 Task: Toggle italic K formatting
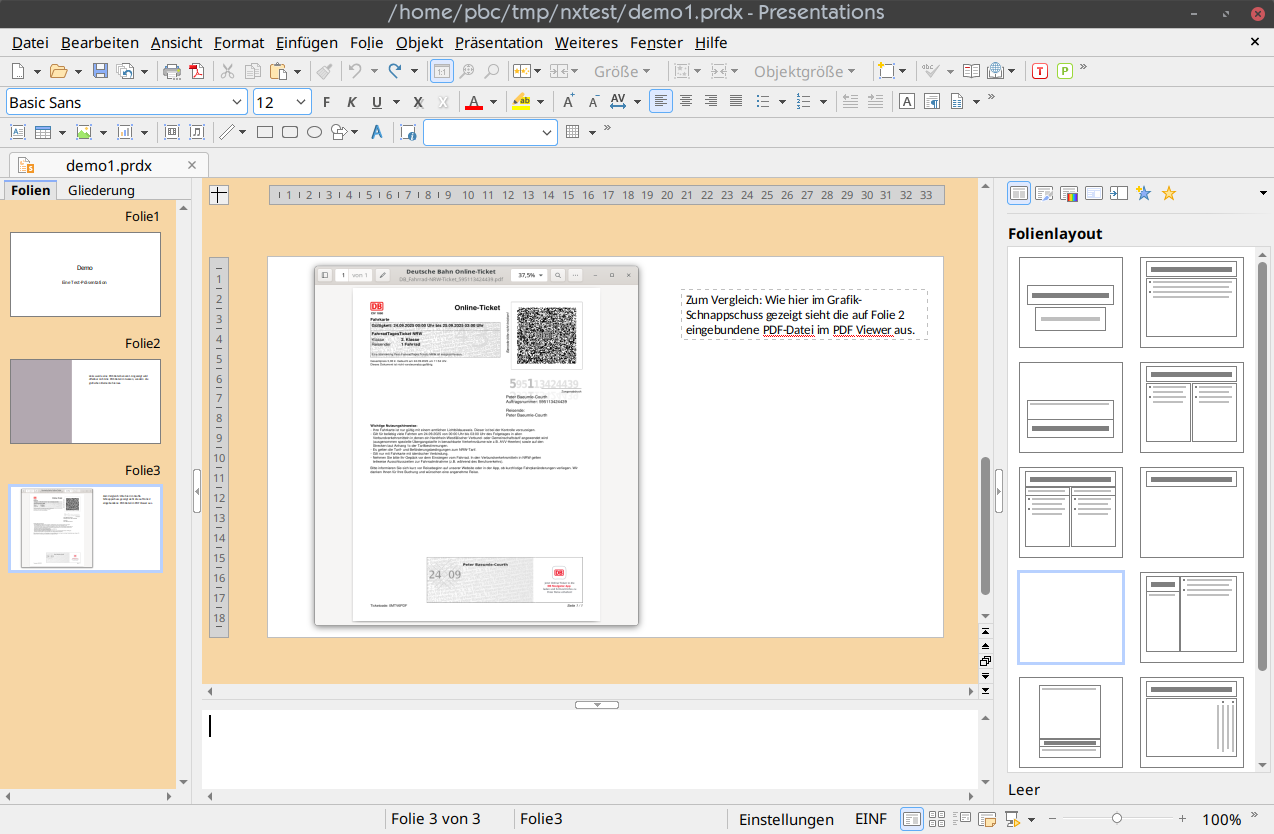pos(352,101)
